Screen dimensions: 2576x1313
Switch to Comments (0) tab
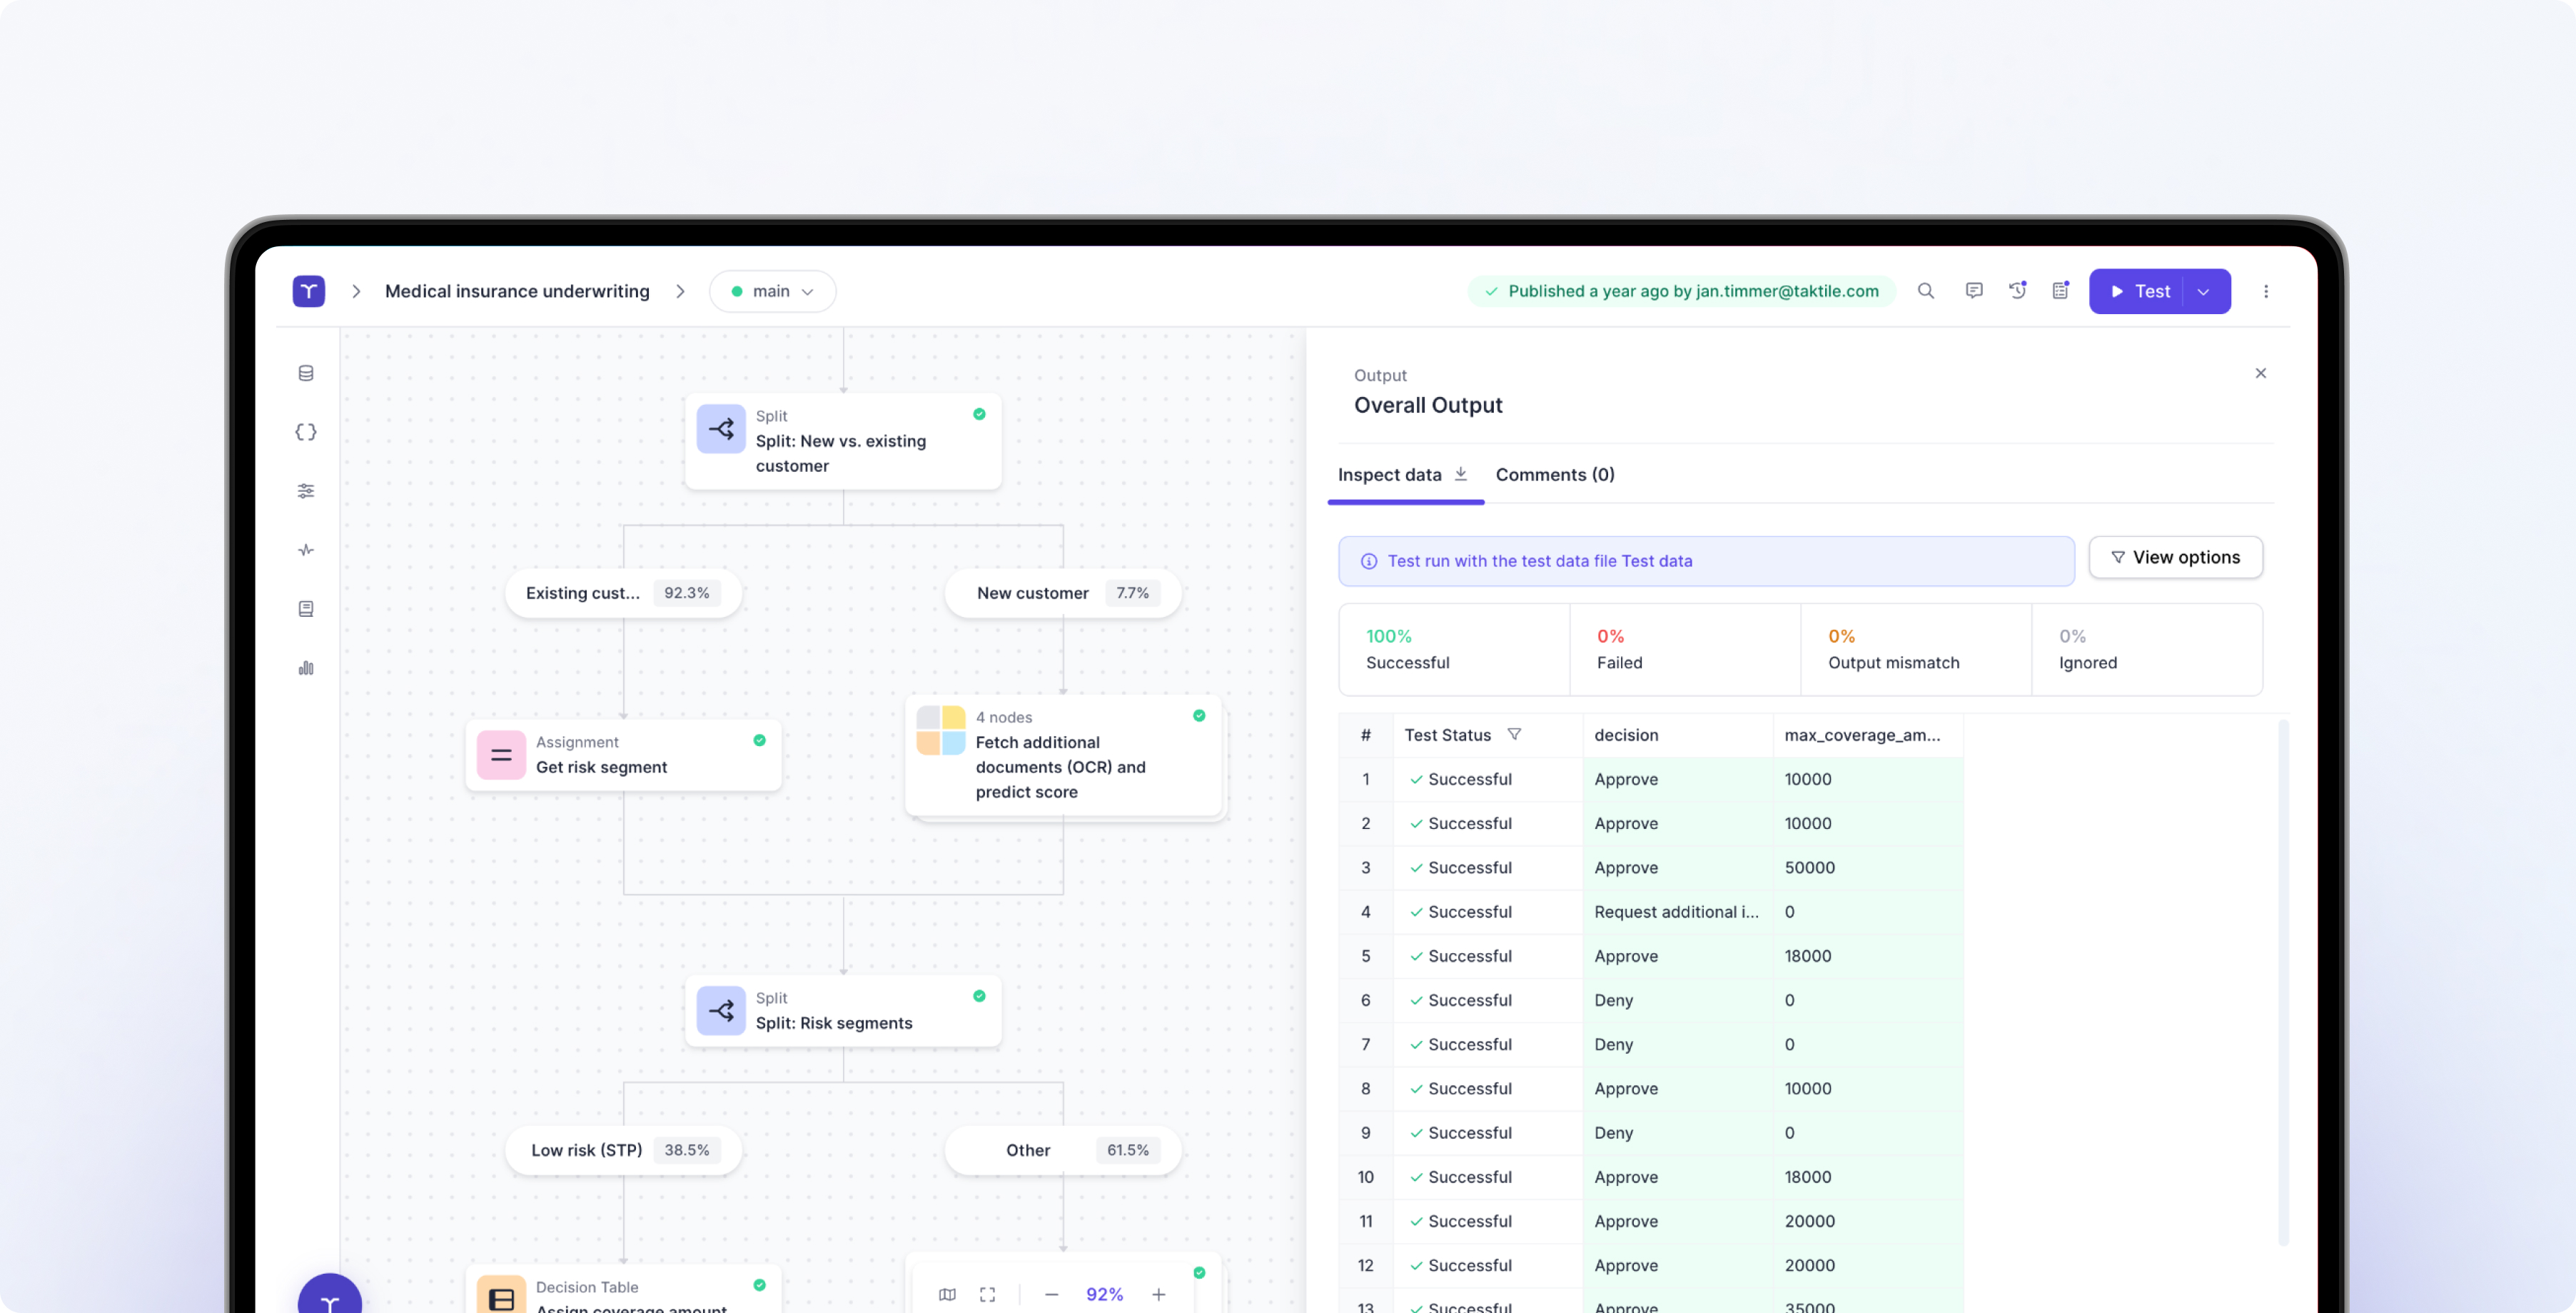pyautogui.click(x=1554, y=474)
